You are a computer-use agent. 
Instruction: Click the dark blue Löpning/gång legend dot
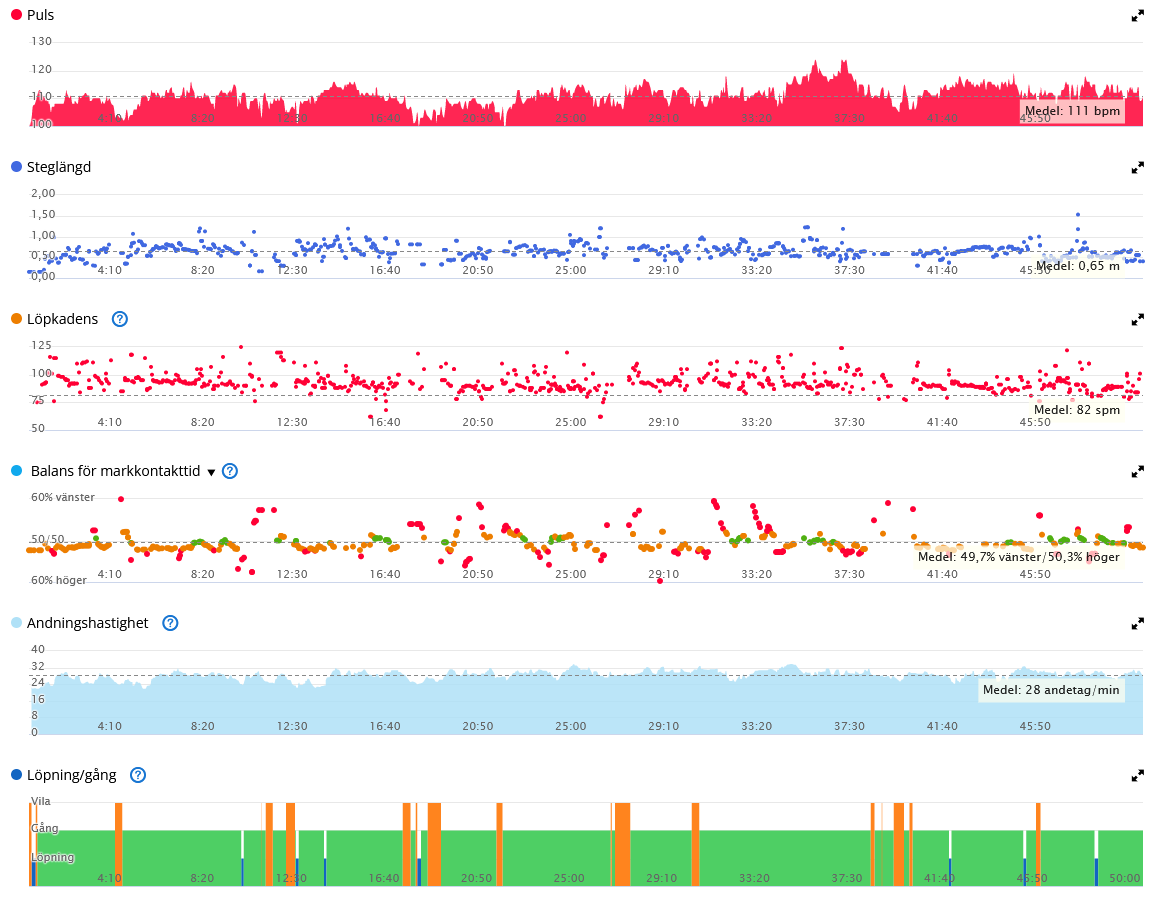[17, 774]
